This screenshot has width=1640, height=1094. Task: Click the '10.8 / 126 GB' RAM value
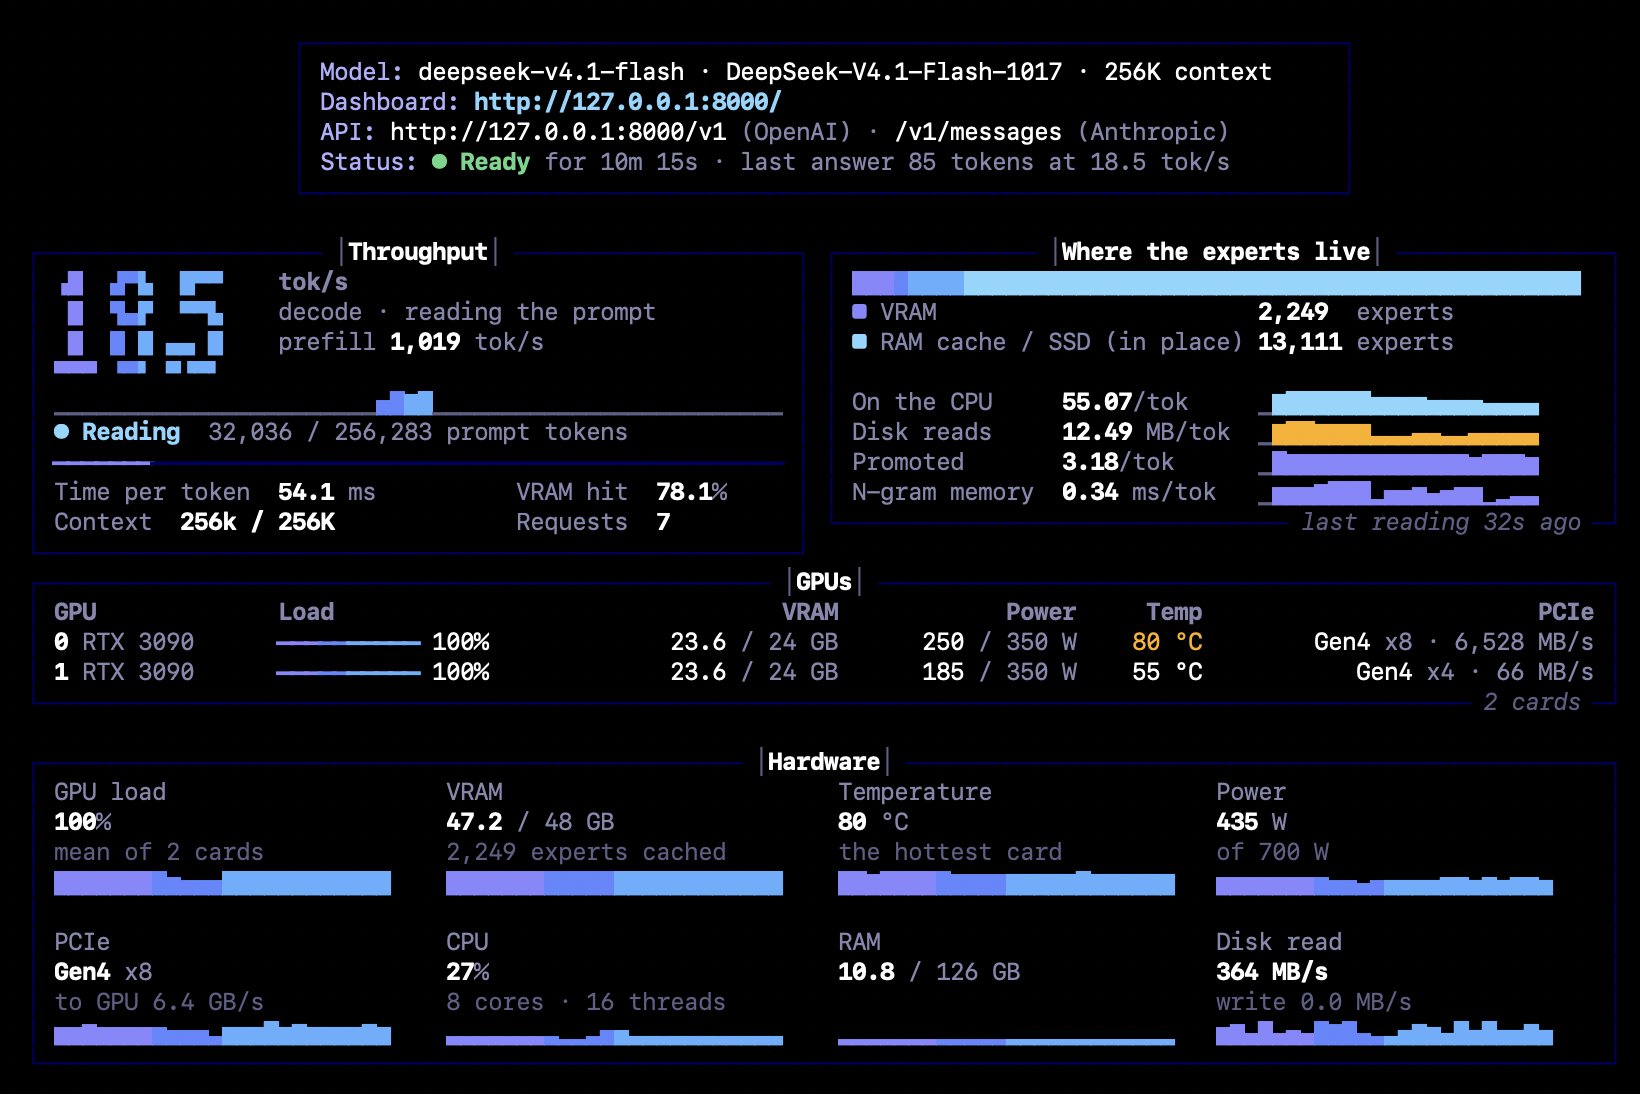[929, 972]
